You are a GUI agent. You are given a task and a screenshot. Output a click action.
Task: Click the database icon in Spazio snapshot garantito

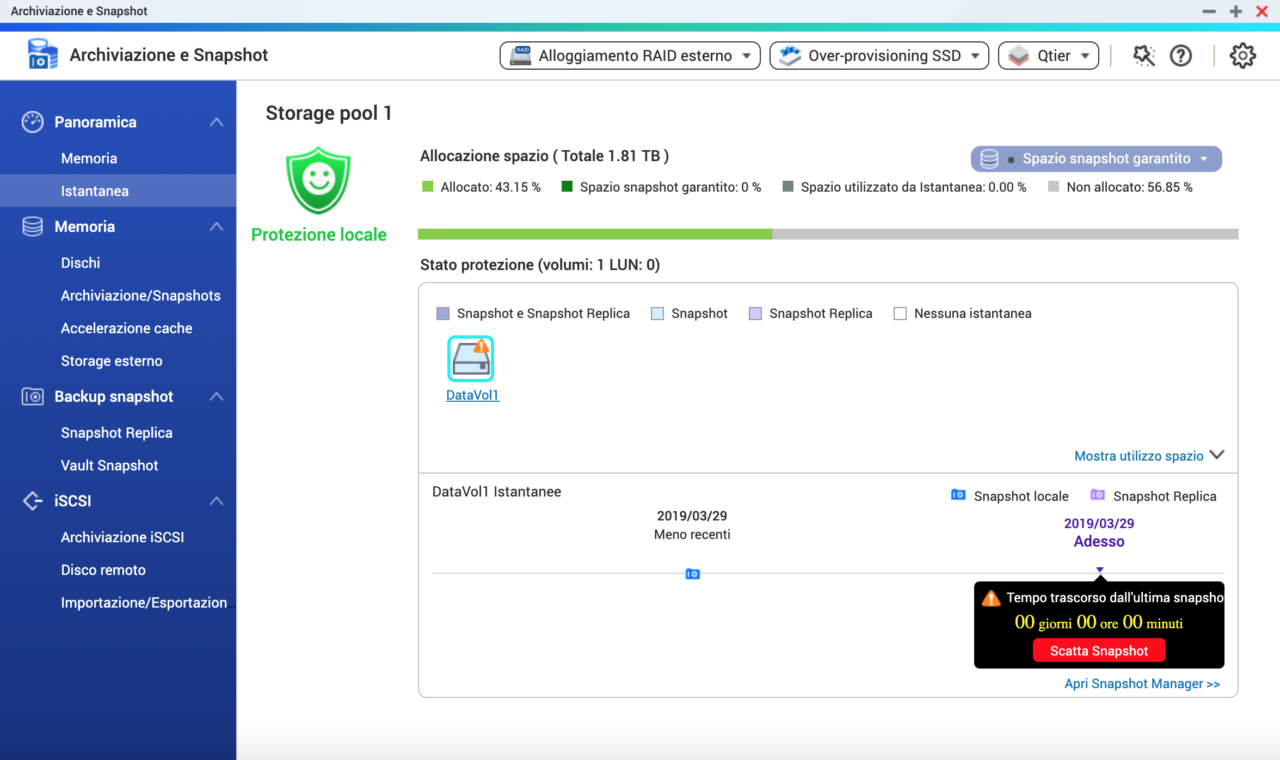pyautogui.click(x=989, y=159)
